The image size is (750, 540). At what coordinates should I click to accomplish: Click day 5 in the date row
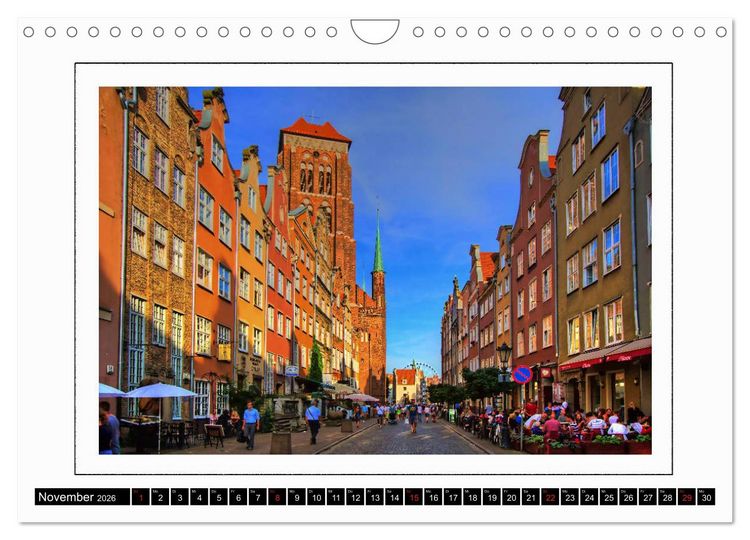tap(219, 496)
